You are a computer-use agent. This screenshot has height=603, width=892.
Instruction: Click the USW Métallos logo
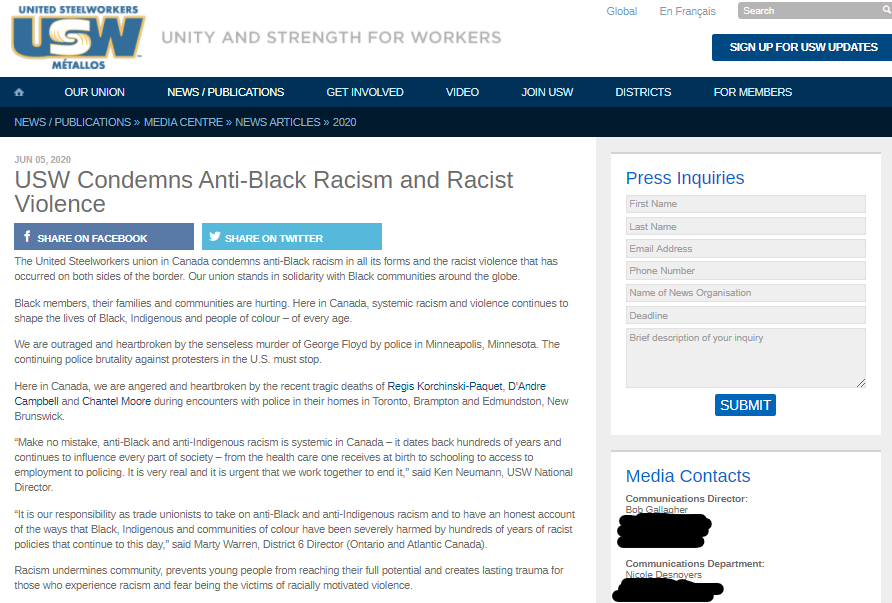(78, 38)
